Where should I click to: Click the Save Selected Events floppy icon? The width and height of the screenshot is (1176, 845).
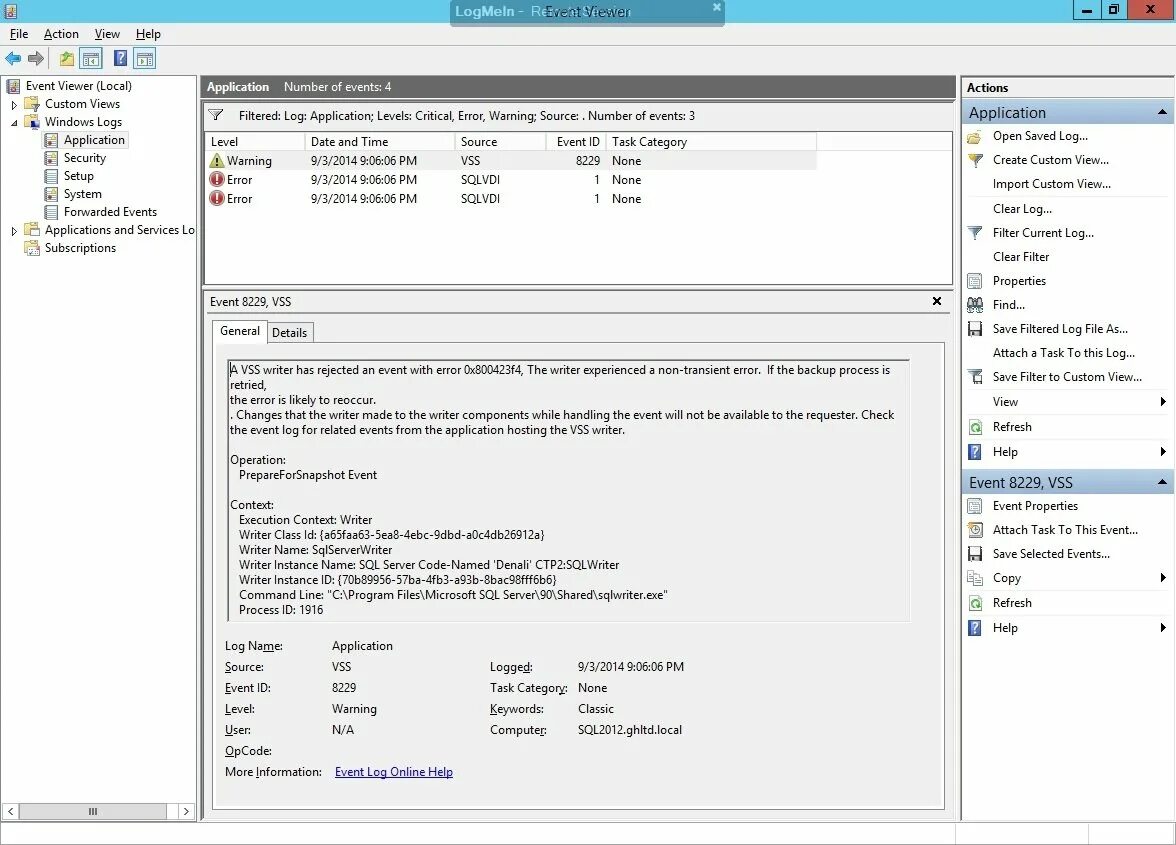(x=975, y=554)
